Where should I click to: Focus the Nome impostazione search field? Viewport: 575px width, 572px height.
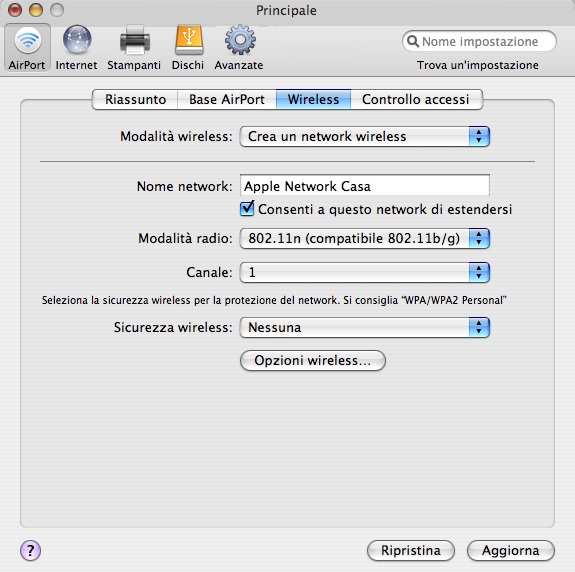point(479,41)
